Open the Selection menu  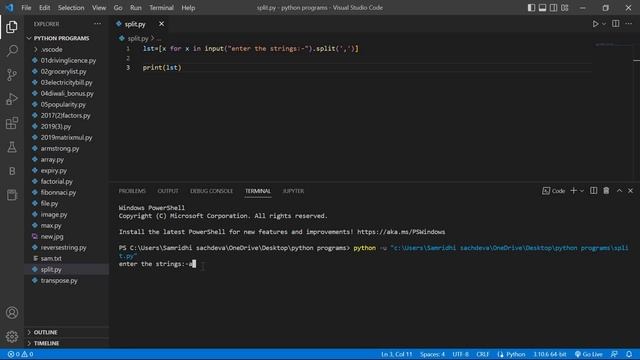[x=71, y=8]
